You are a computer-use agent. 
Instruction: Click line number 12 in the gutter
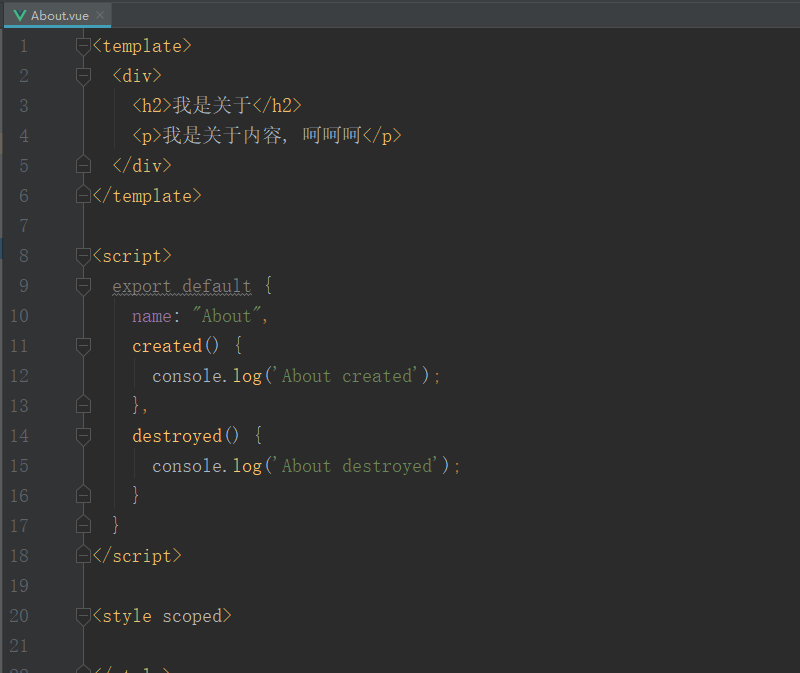(19, 376)
